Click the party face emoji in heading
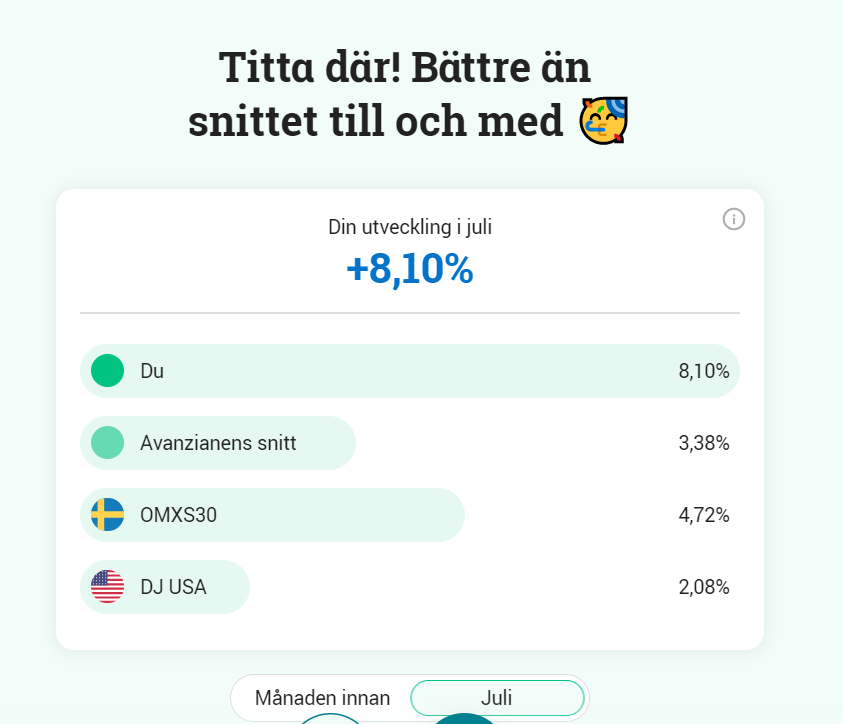The width and height of the screenshot is (843, 724). (x=603, y=122)
